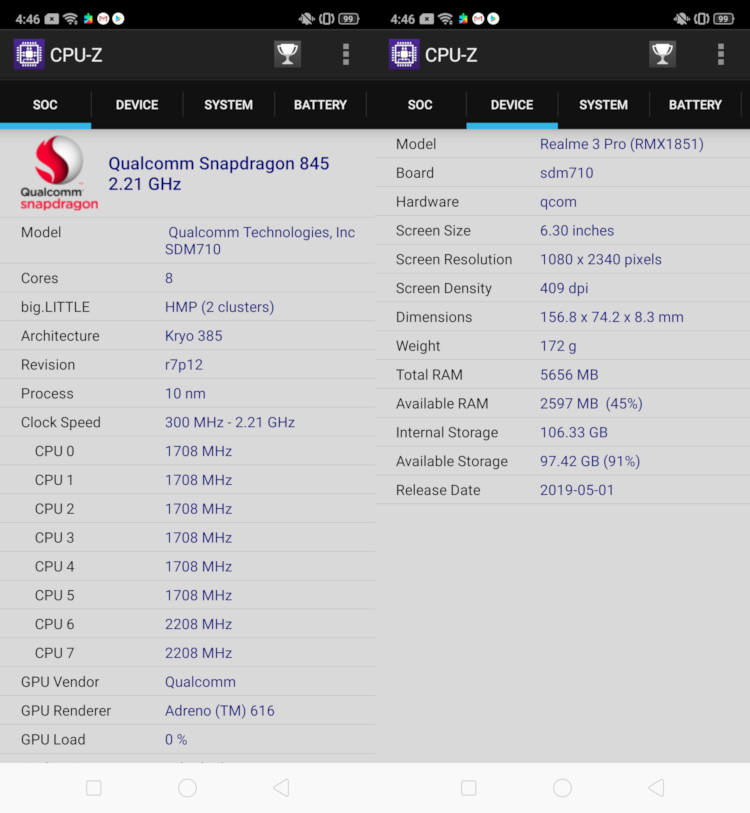750x813 pixels.
Task: Open the three-dot overflow menu in right screen
Action: (721, 54)
